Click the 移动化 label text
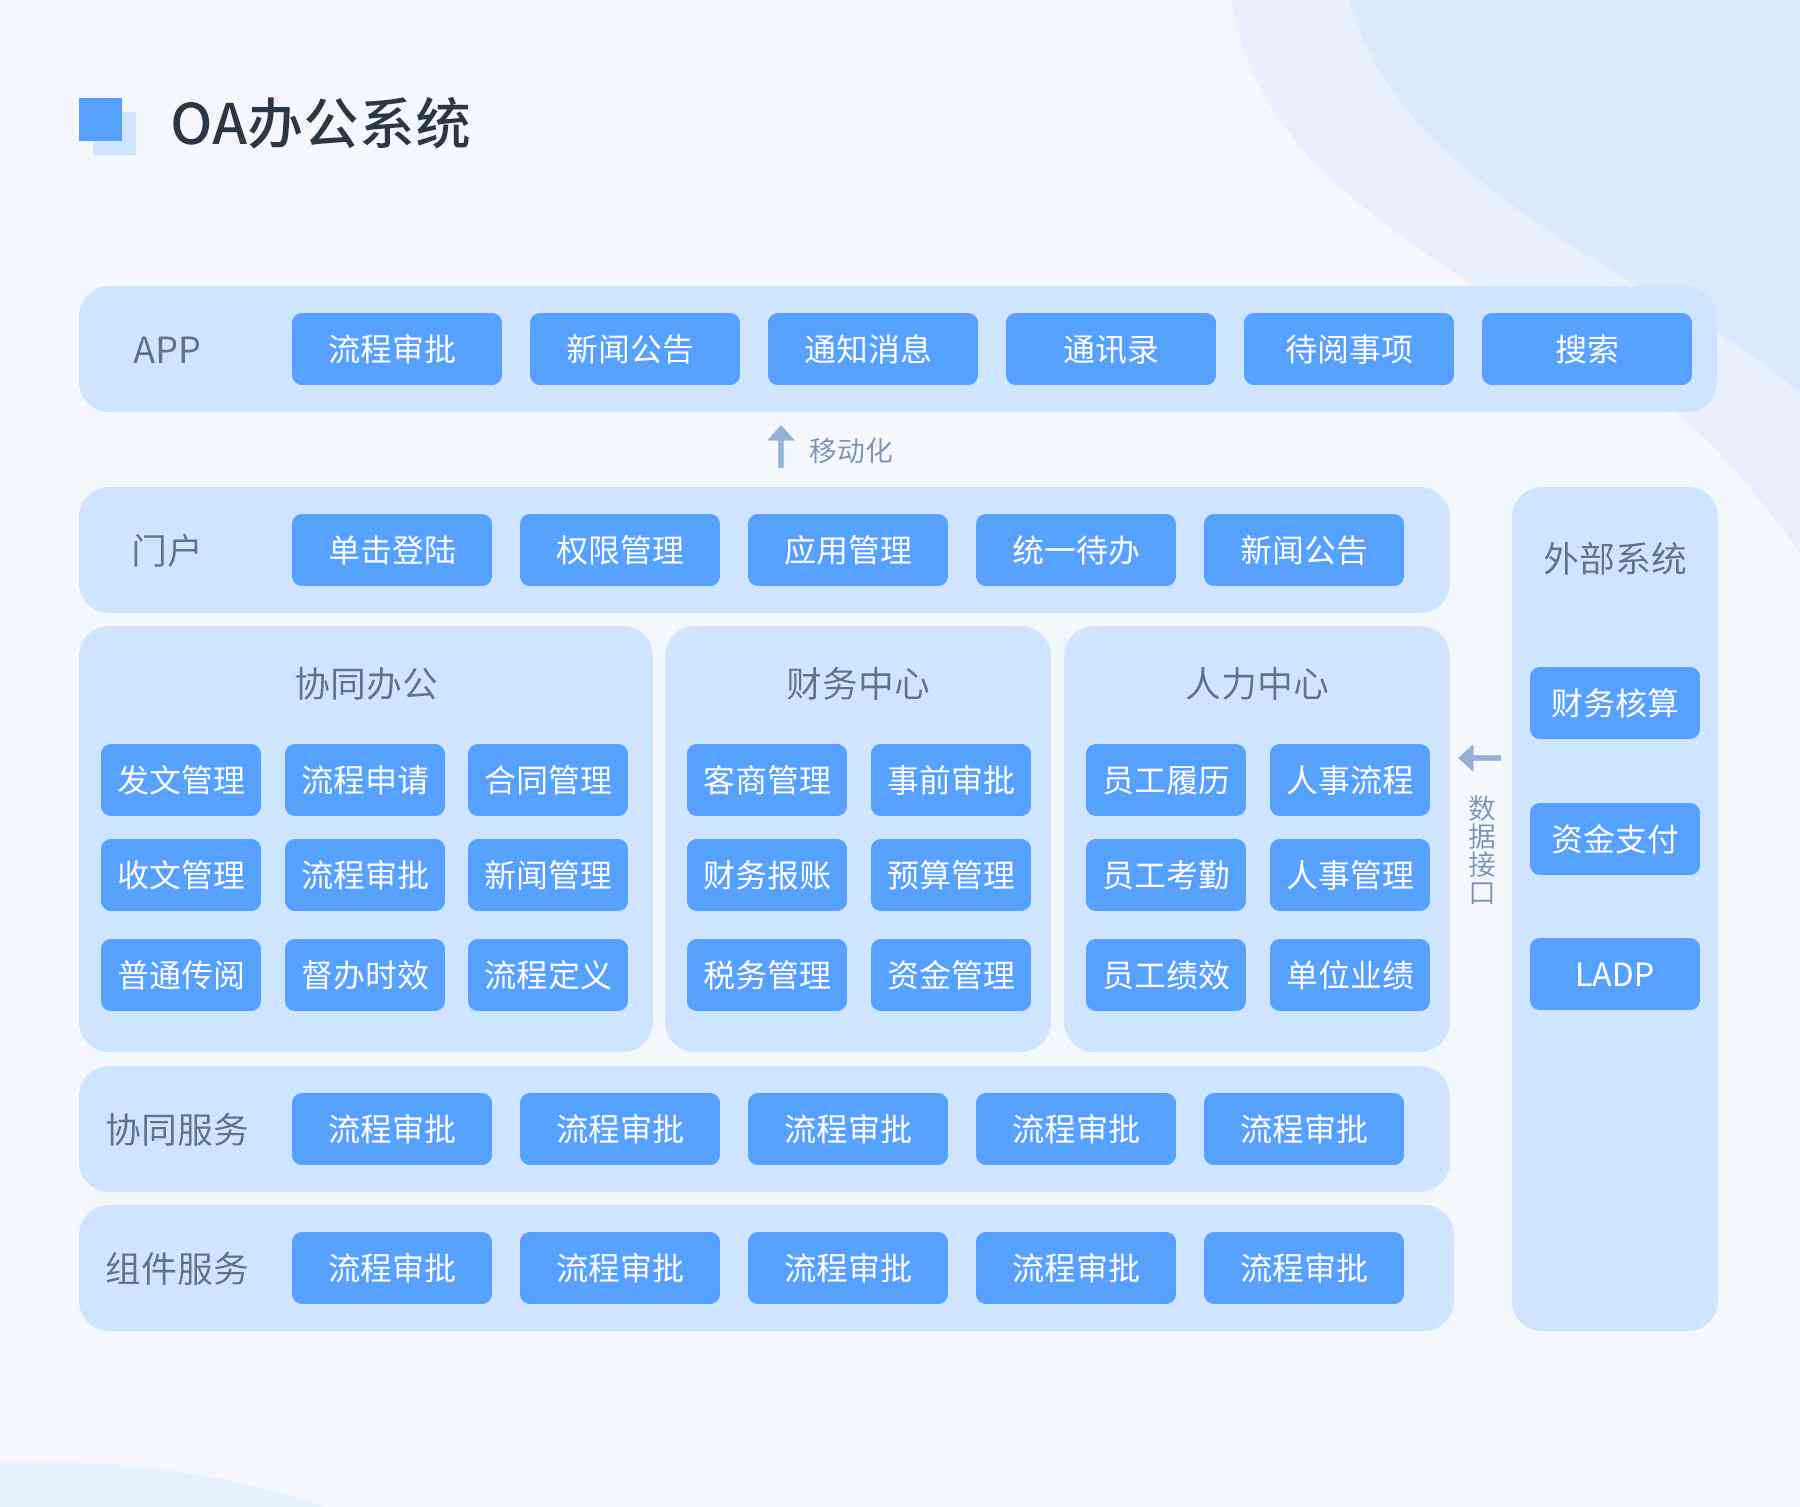 (x=850, y=451)
